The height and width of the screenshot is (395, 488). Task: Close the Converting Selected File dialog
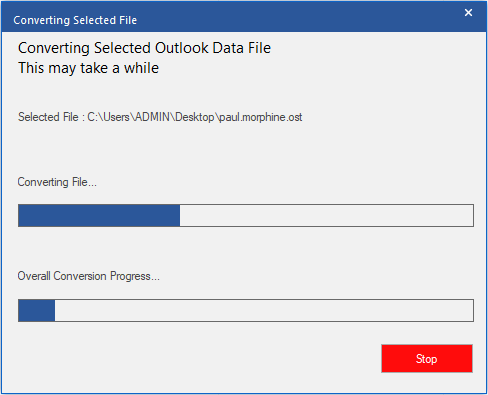tap(468, 13)
